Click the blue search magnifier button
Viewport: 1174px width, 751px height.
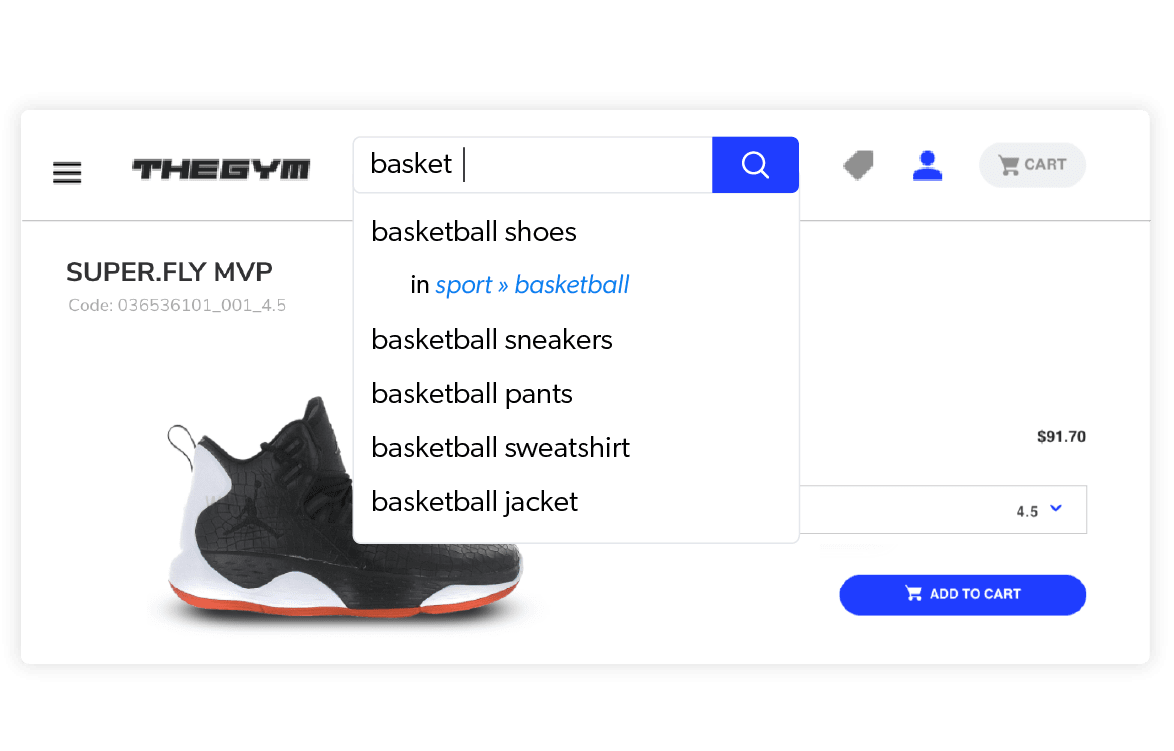(755, 165)
